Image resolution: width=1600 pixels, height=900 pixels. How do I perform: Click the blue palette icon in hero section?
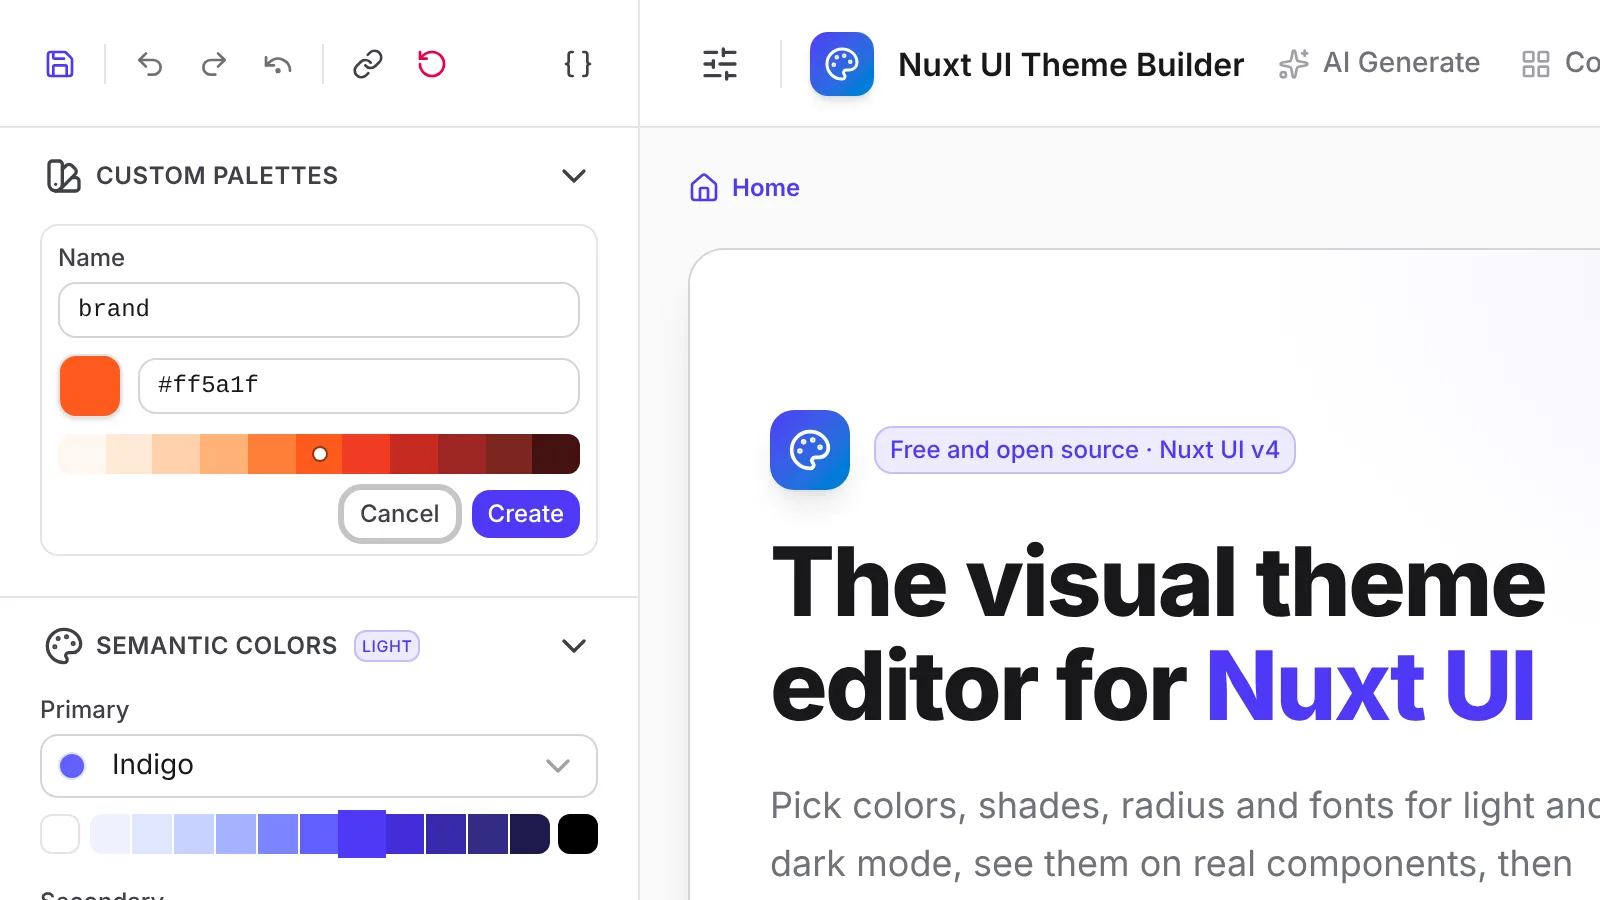[x=810, y=450]
